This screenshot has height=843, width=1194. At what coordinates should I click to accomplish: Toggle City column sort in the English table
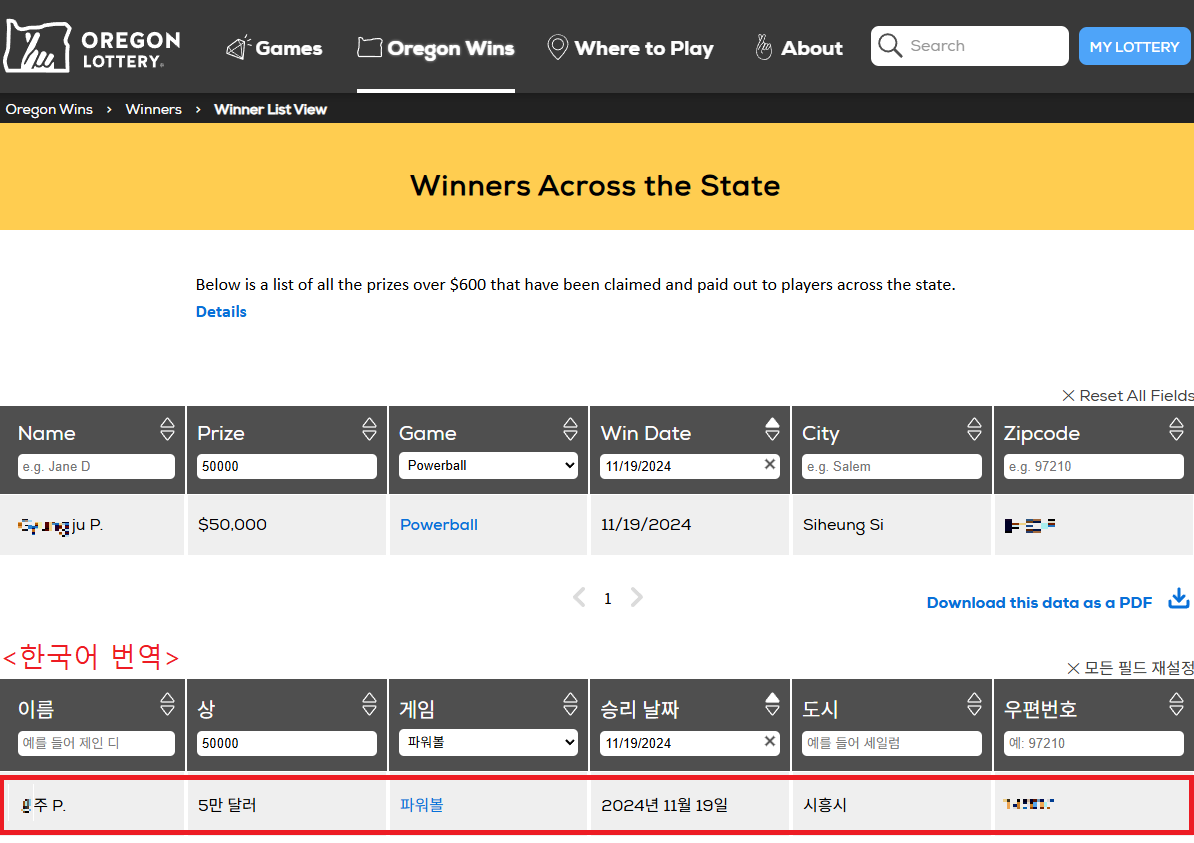click(974, 430)
